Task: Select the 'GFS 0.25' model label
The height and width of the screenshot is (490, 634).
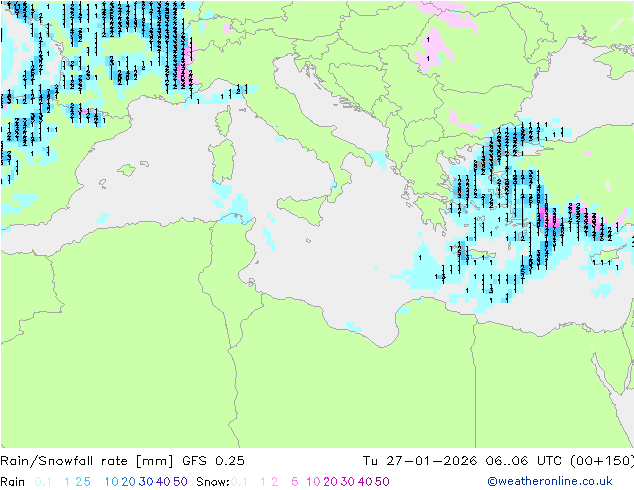Action: point(213,460)
